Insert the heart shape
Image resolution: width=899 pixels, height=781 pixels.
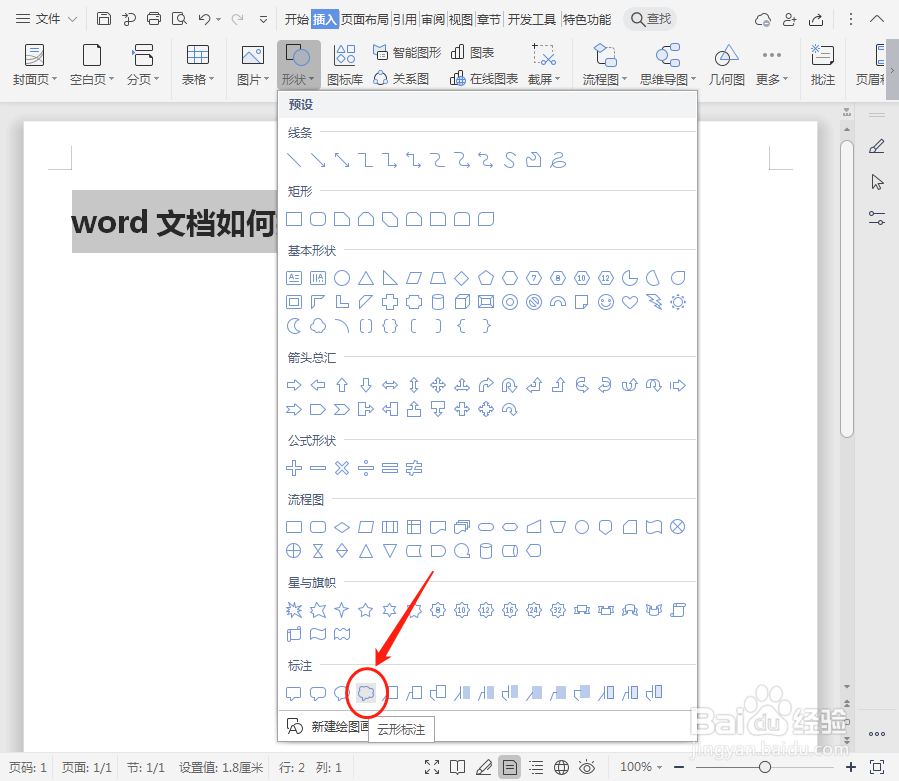(x=630, y=302)
